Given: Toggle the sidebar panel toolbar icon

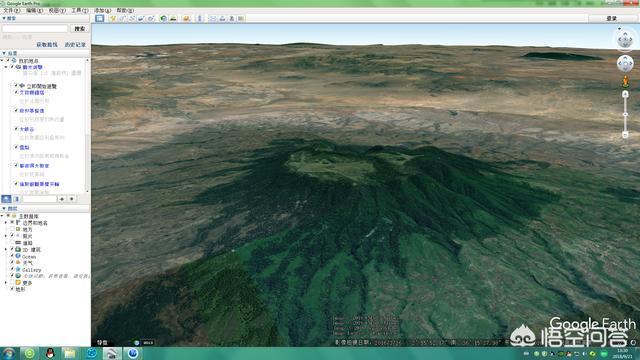Looking at the screenshot, I should pos(100,18).
